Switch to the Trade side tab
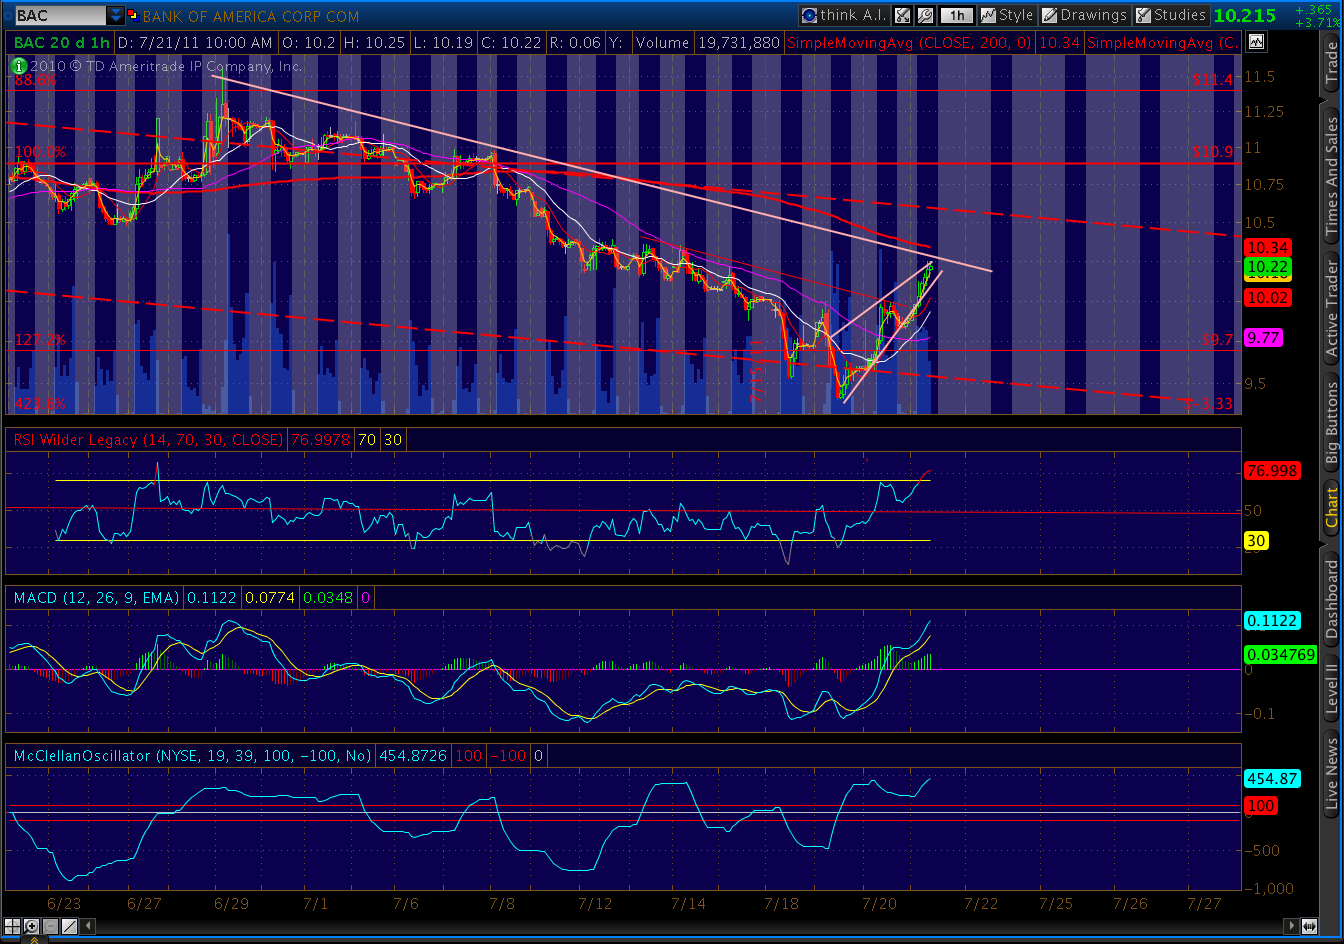 coord(1331,64)
